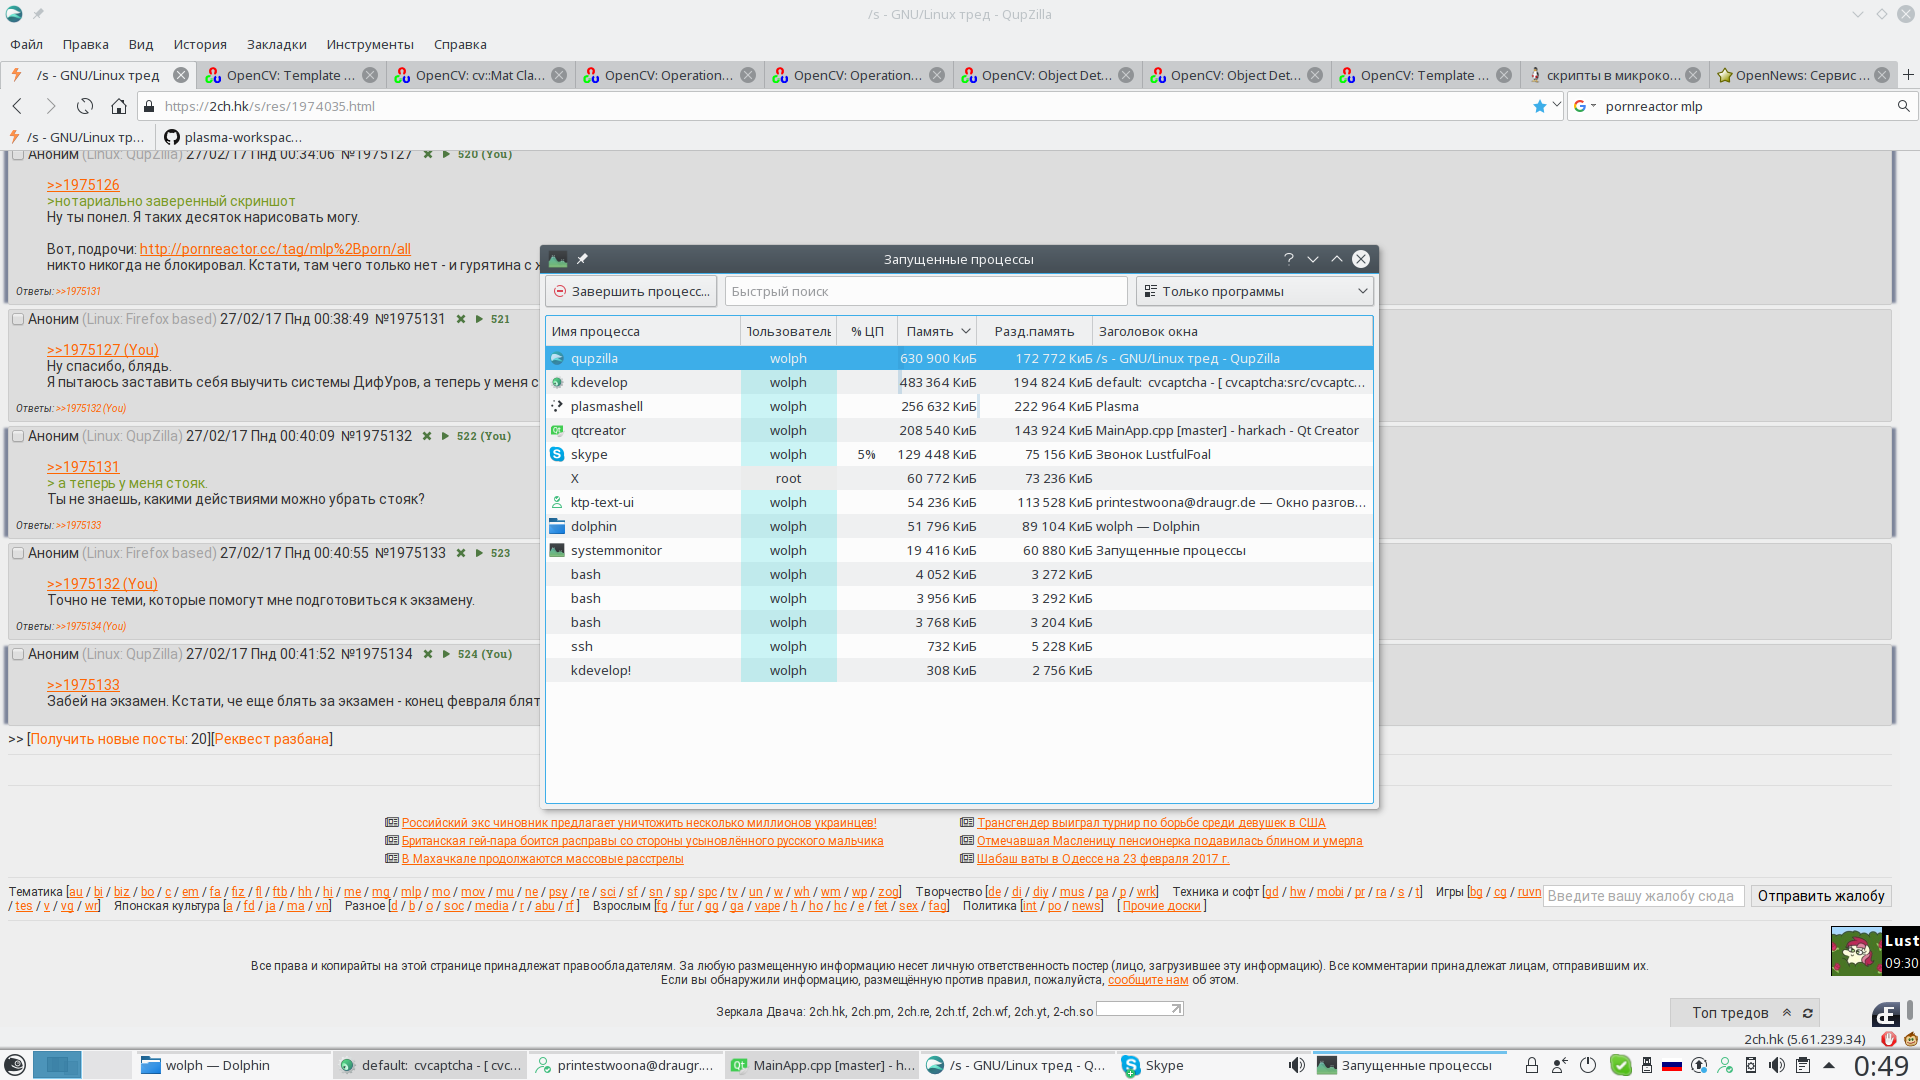This screenshot has width=1920, height=1080.
Task: Click the dolphin folder icon in process list
Action: (x=557, y=526)
